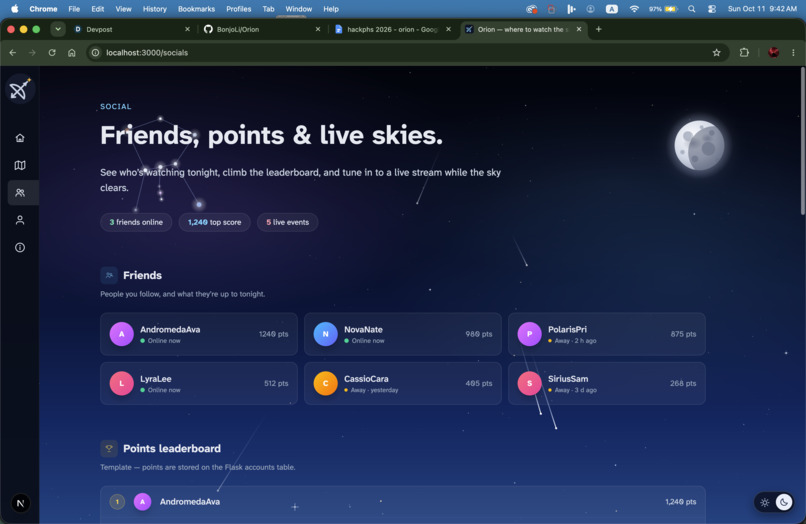Click the moon illustration
The width and height of the screenshot is (806, 524).
point(699,146)
